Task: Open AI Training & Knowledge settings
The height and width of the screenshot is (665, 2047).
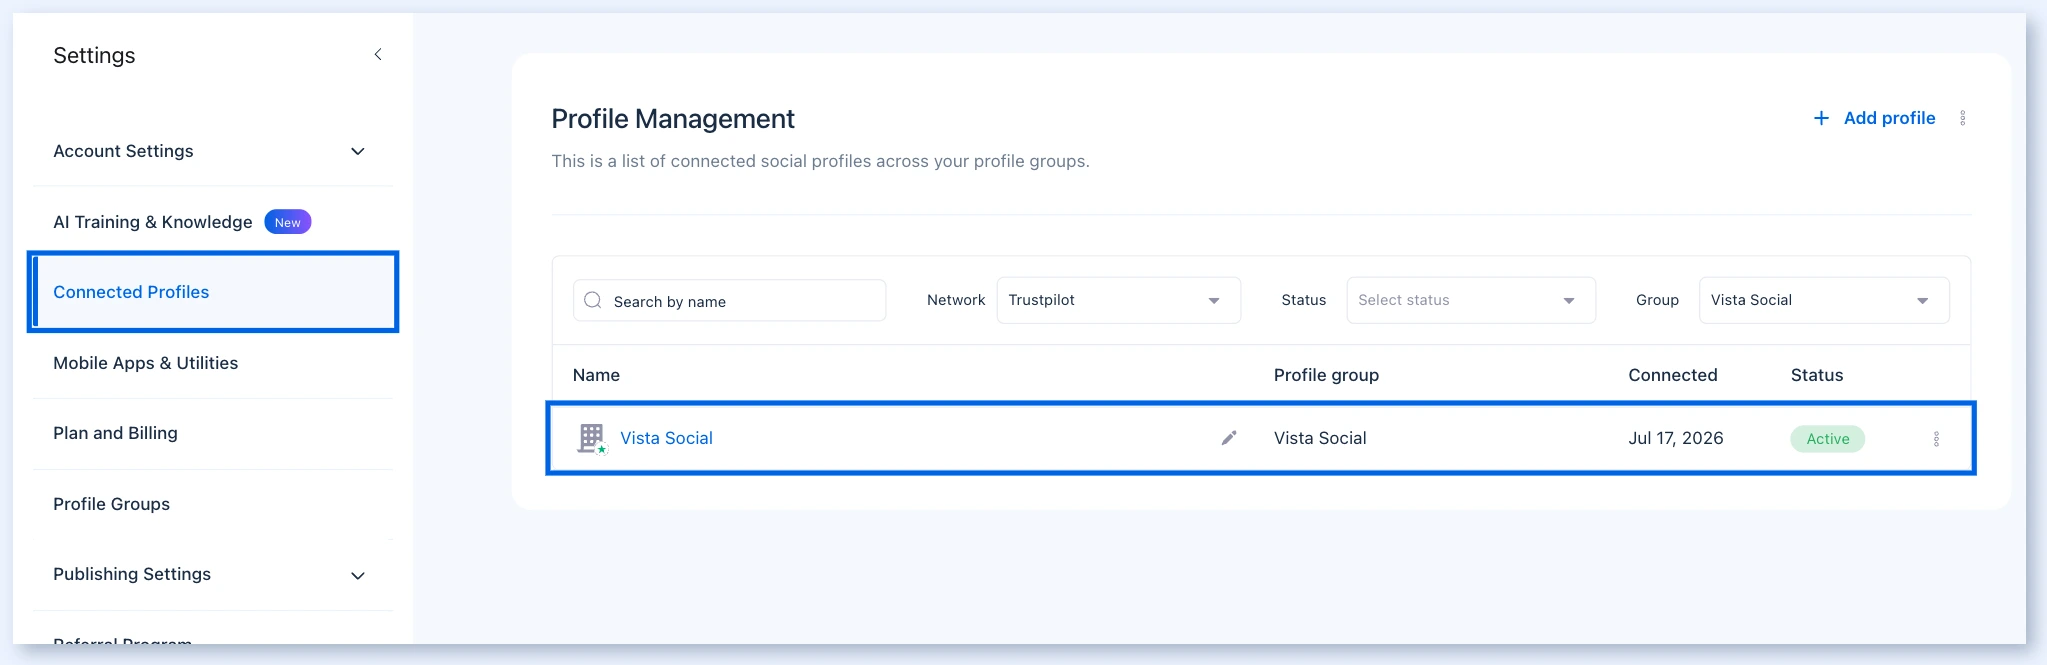Action: 153,222
